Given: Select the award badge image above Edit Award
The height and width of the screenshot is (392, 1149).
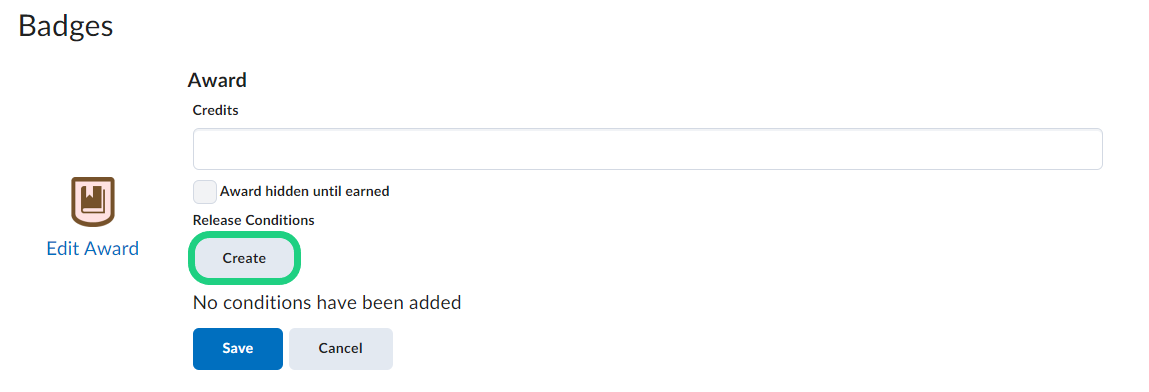Looking at the screenshot, I should [92, 201].
